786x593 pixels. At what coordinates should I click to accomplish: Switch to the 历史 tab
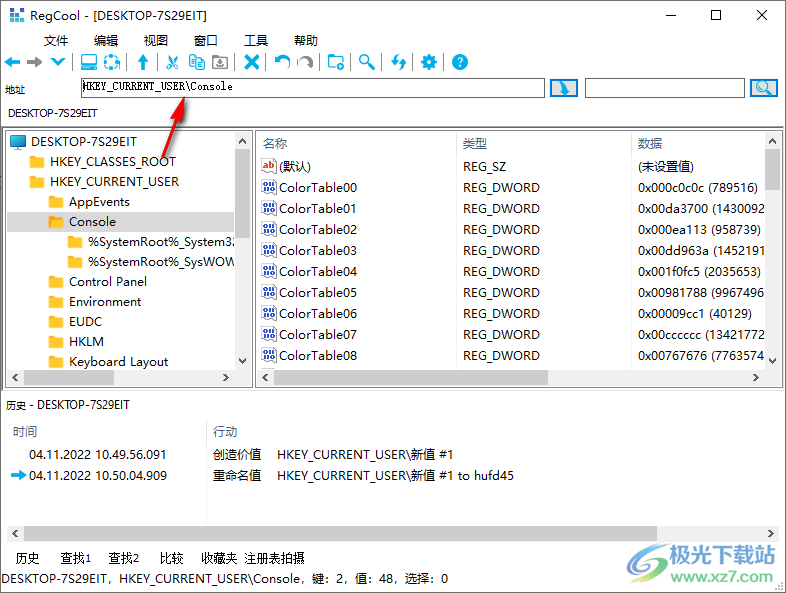click(x=27, y=558)
